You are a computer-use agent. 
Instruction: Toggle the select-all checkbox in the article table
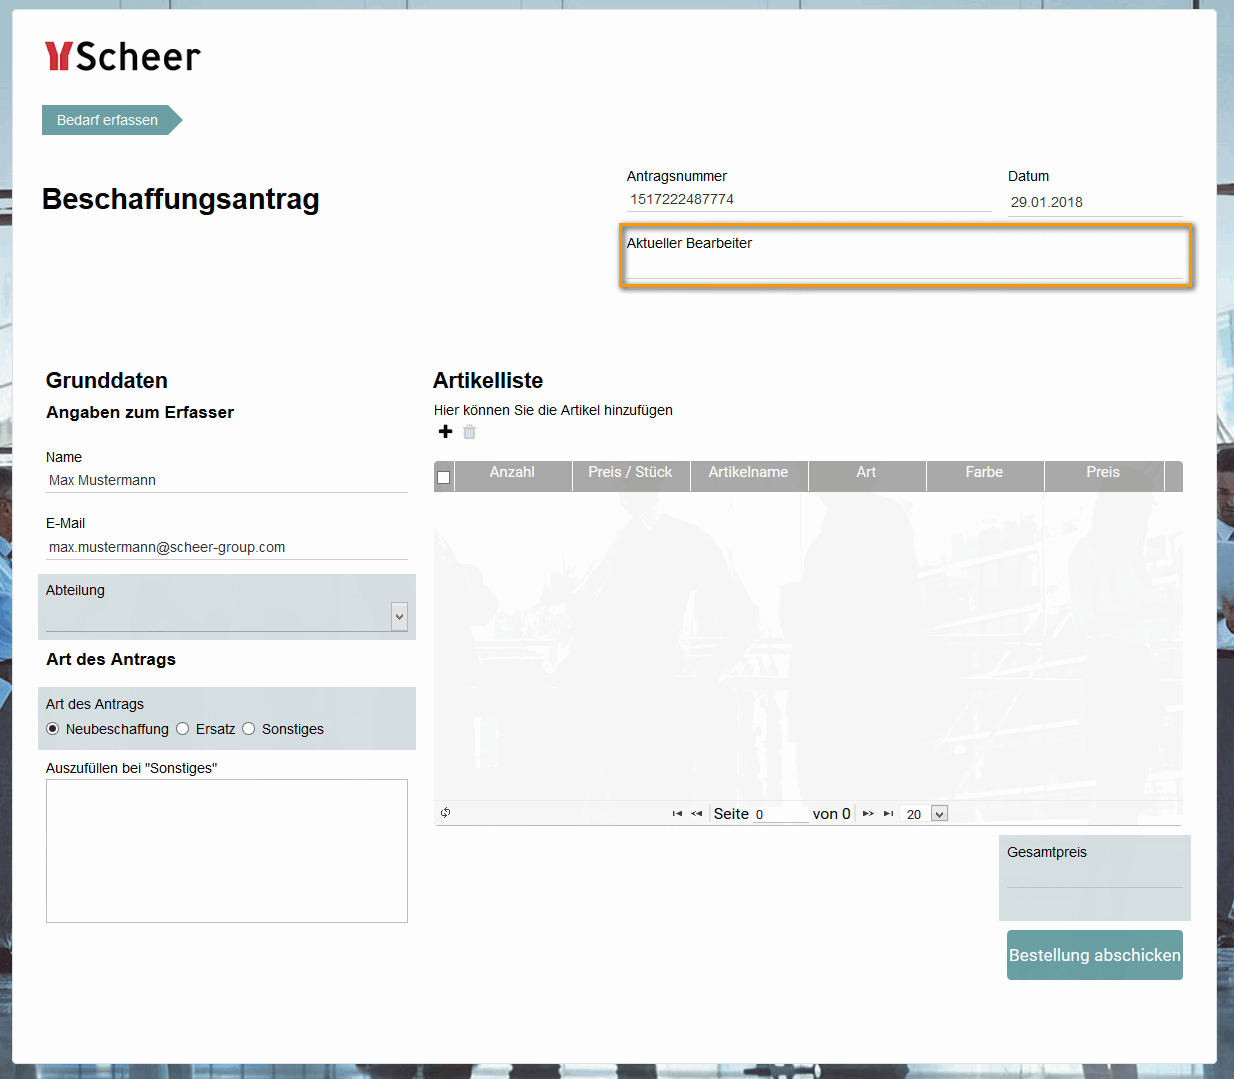443,476
